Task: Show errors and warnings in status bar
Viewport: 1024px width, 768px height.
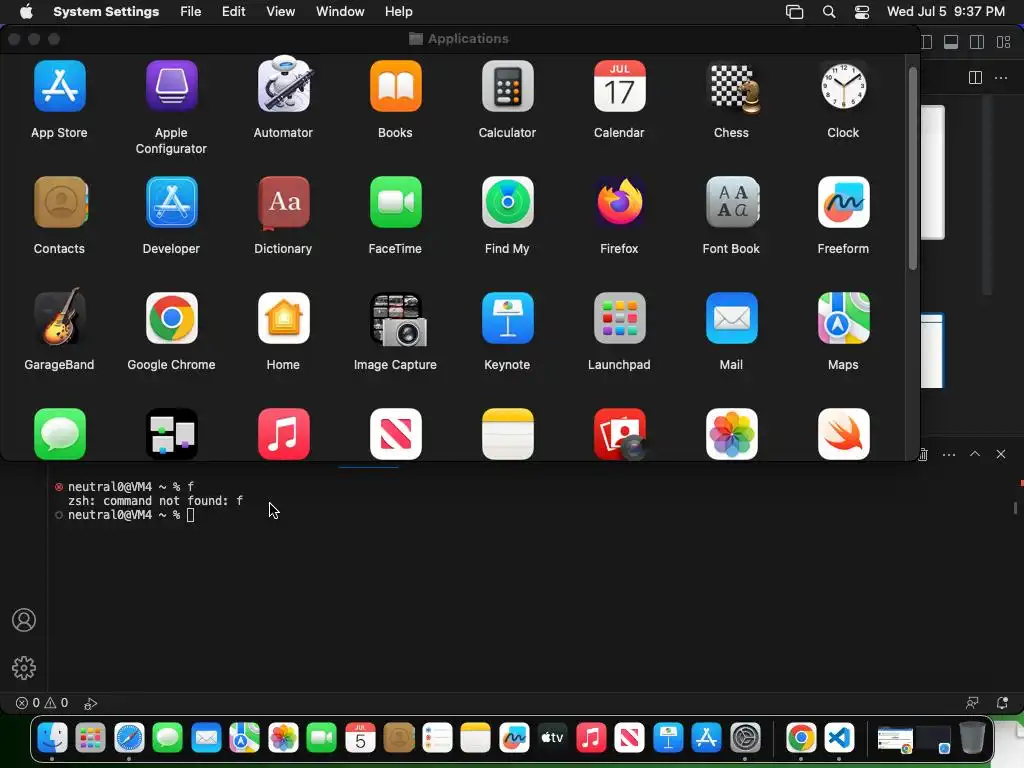Action: pos(42,703)
